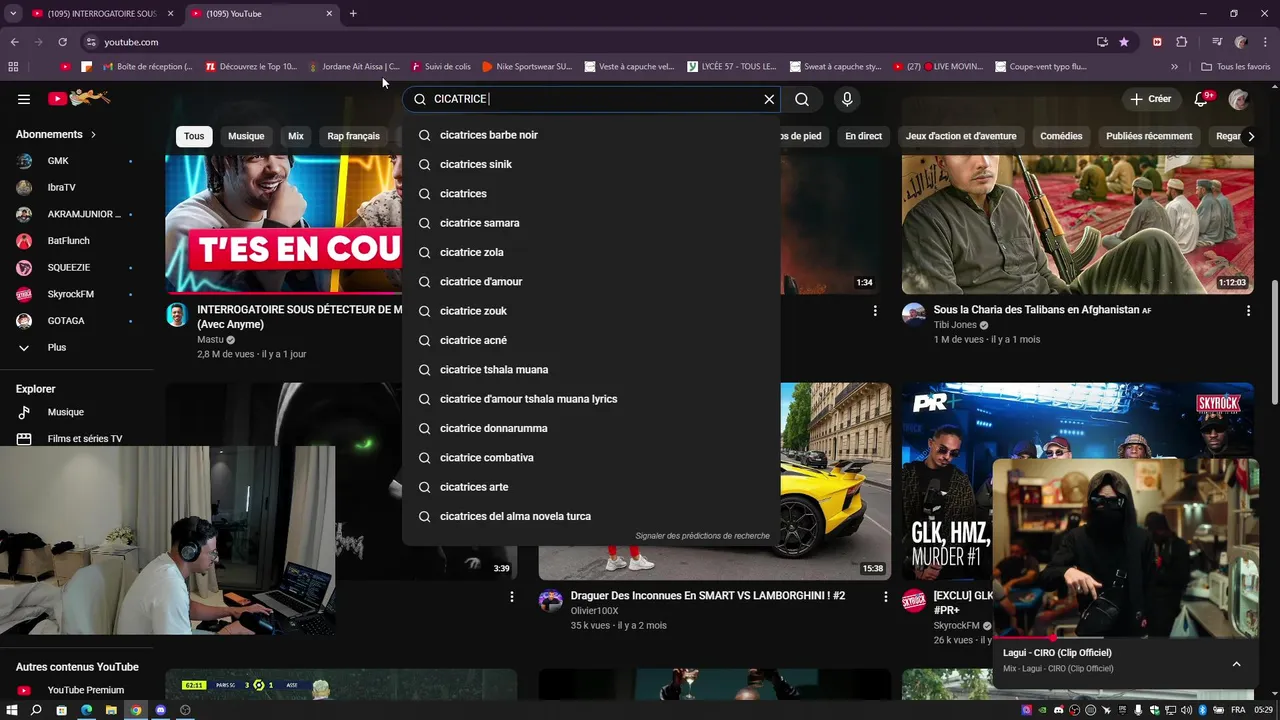Advance the filter chips with the right arrow

click(1249, 136)
